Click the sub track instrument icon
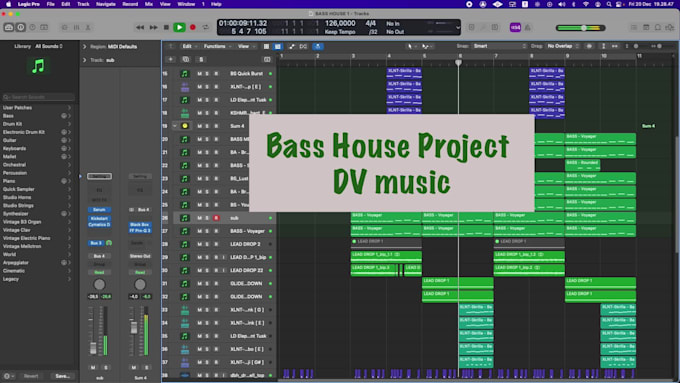Screen dimensions: 680x383 [x=185, y=218]
